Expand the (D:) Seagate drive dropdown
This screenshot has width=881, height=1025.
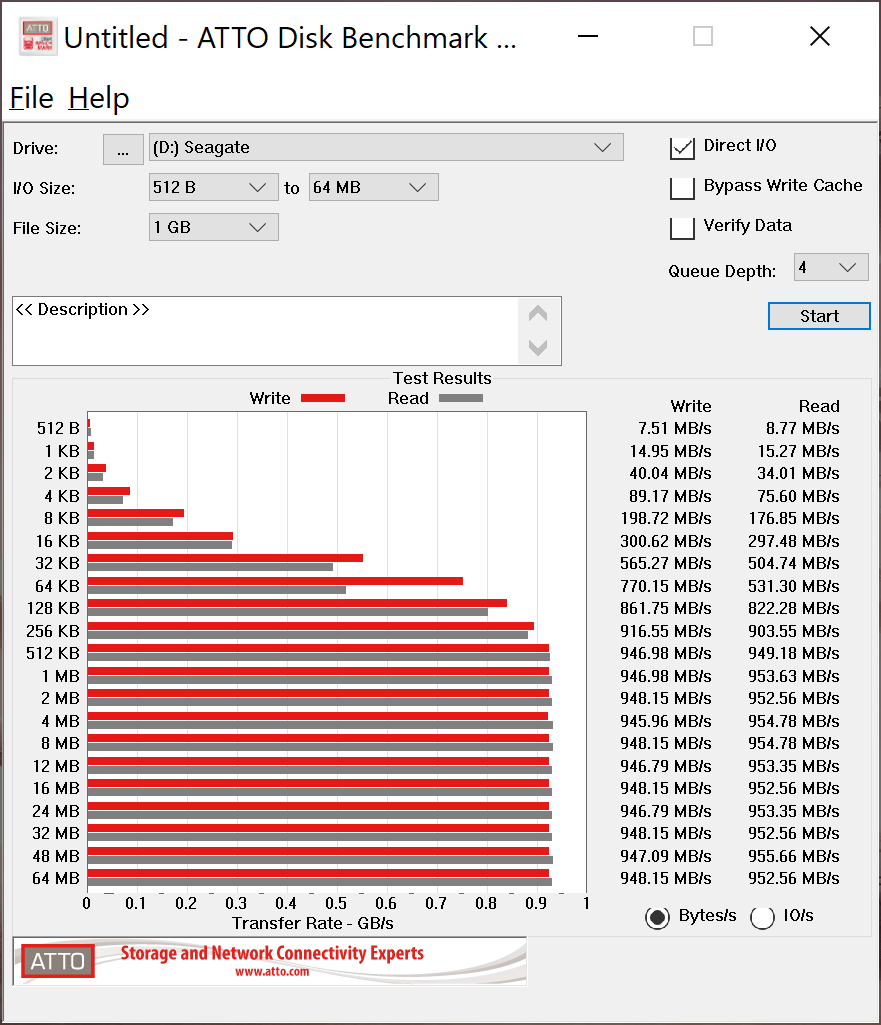tap(386, 148)
